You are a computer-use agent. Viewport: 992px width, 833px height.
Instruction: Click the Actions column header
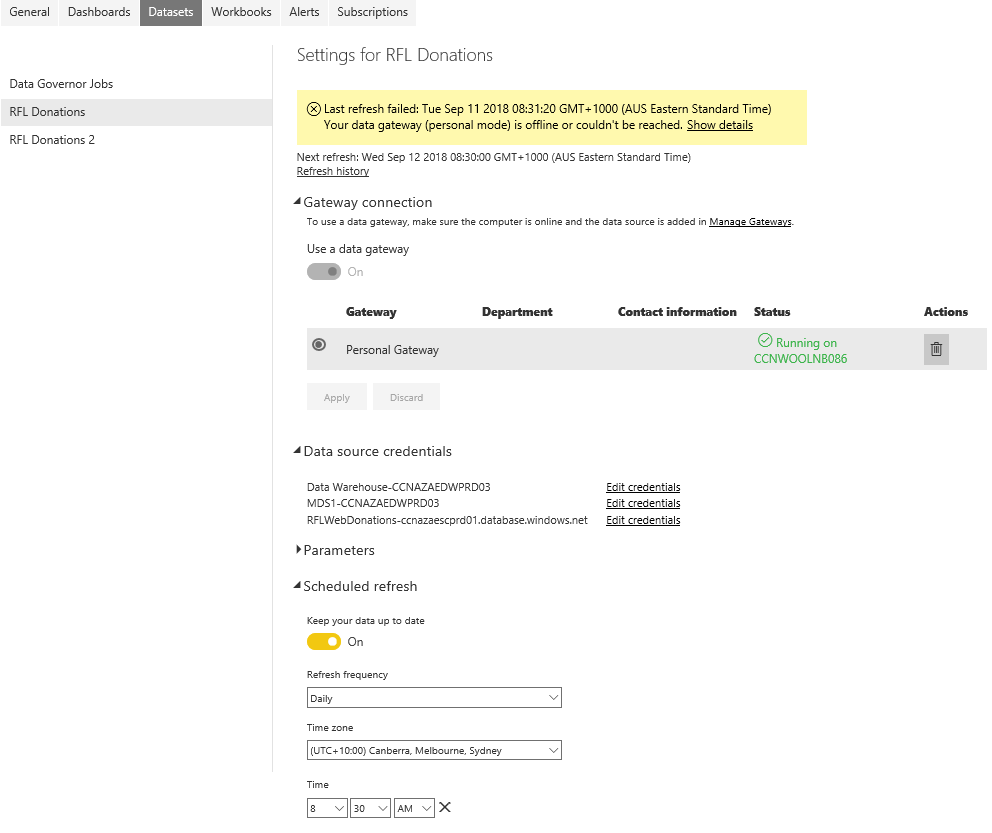coord(946,312)
